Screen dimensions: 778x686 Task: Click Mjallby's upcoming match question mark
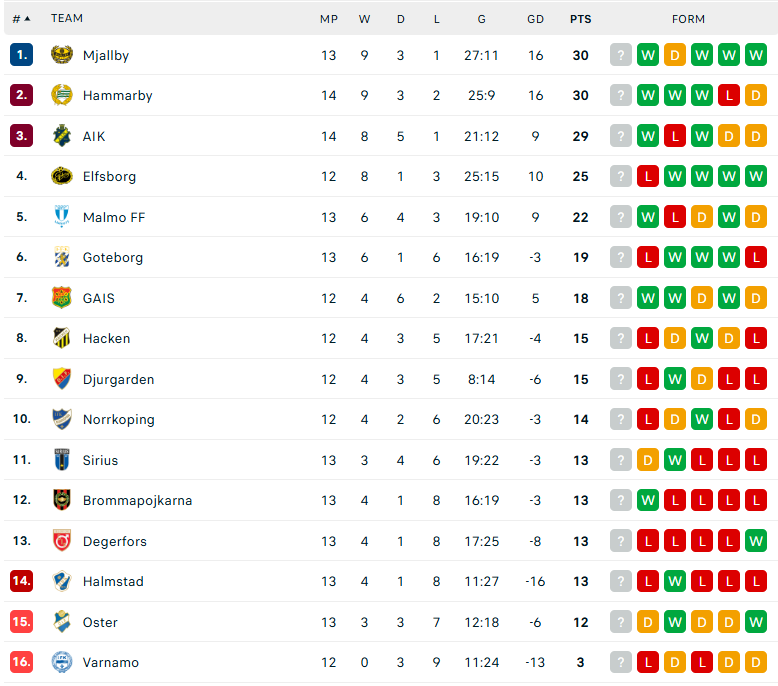[620, 55]
